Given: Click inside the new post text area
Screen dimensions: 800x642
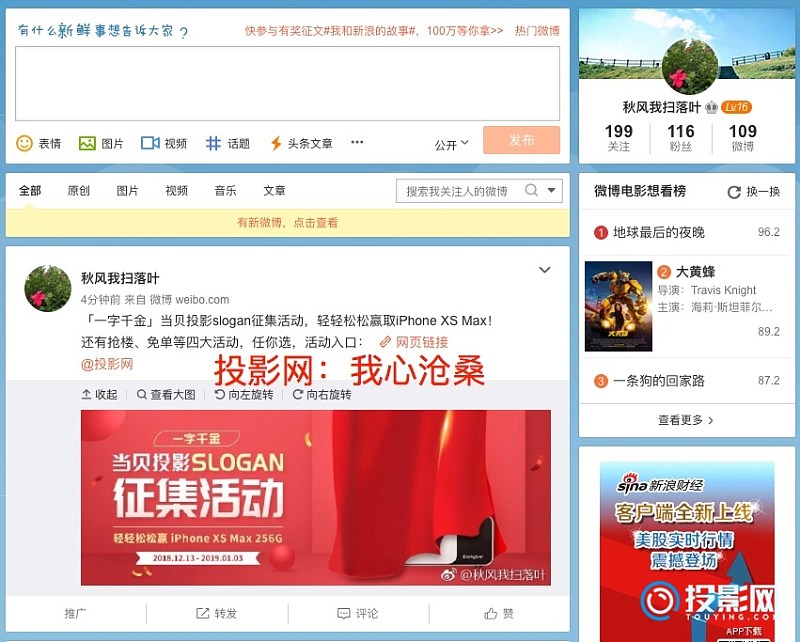Looking at the screenshot, I should point(287,83).
